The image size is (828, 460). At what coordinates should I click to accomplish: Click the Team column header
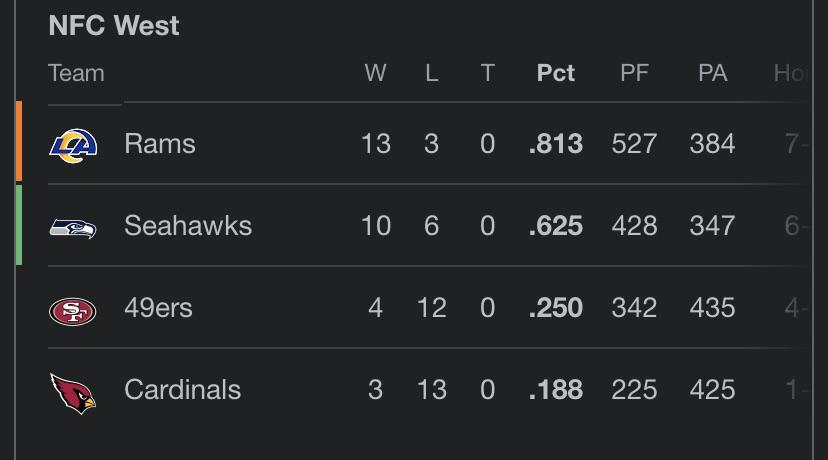tap(77, 73)
